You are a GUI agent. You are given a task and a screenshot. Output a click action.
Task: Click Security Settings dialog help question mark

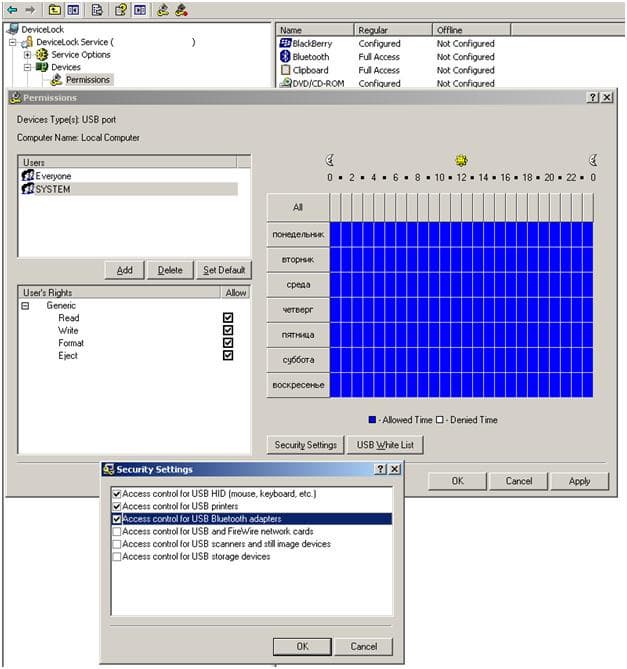[380, 469]
